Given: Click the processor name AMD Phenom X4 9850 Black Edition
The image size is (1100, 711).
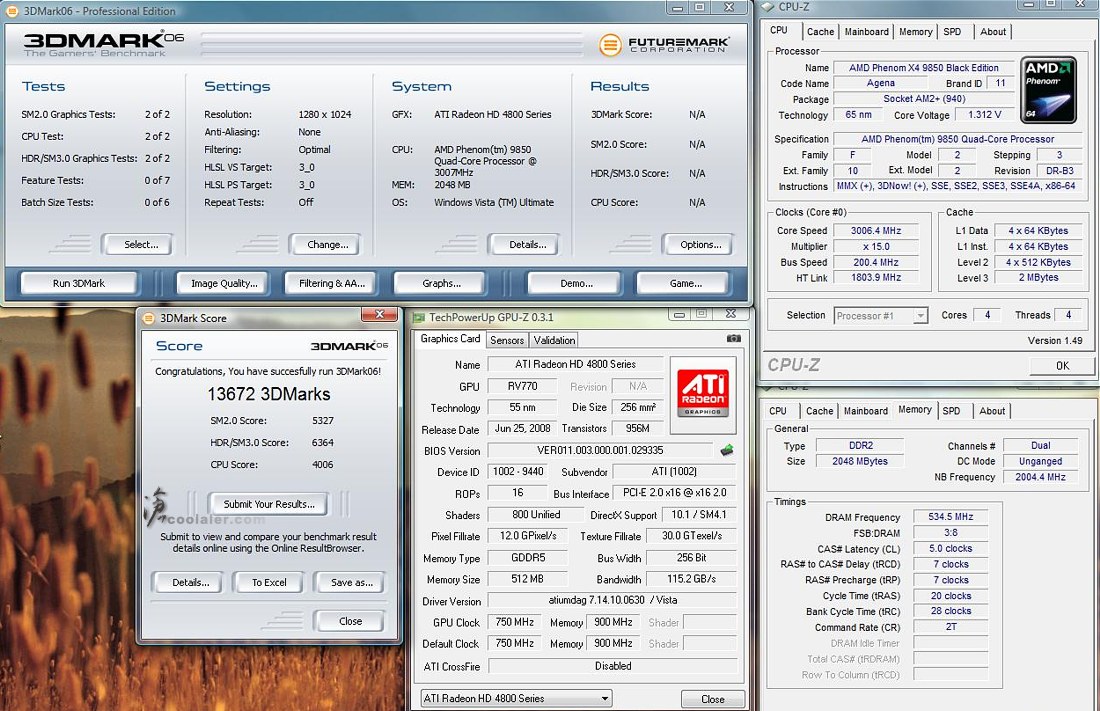Looking at the screenshot, I should coord(923,68).
